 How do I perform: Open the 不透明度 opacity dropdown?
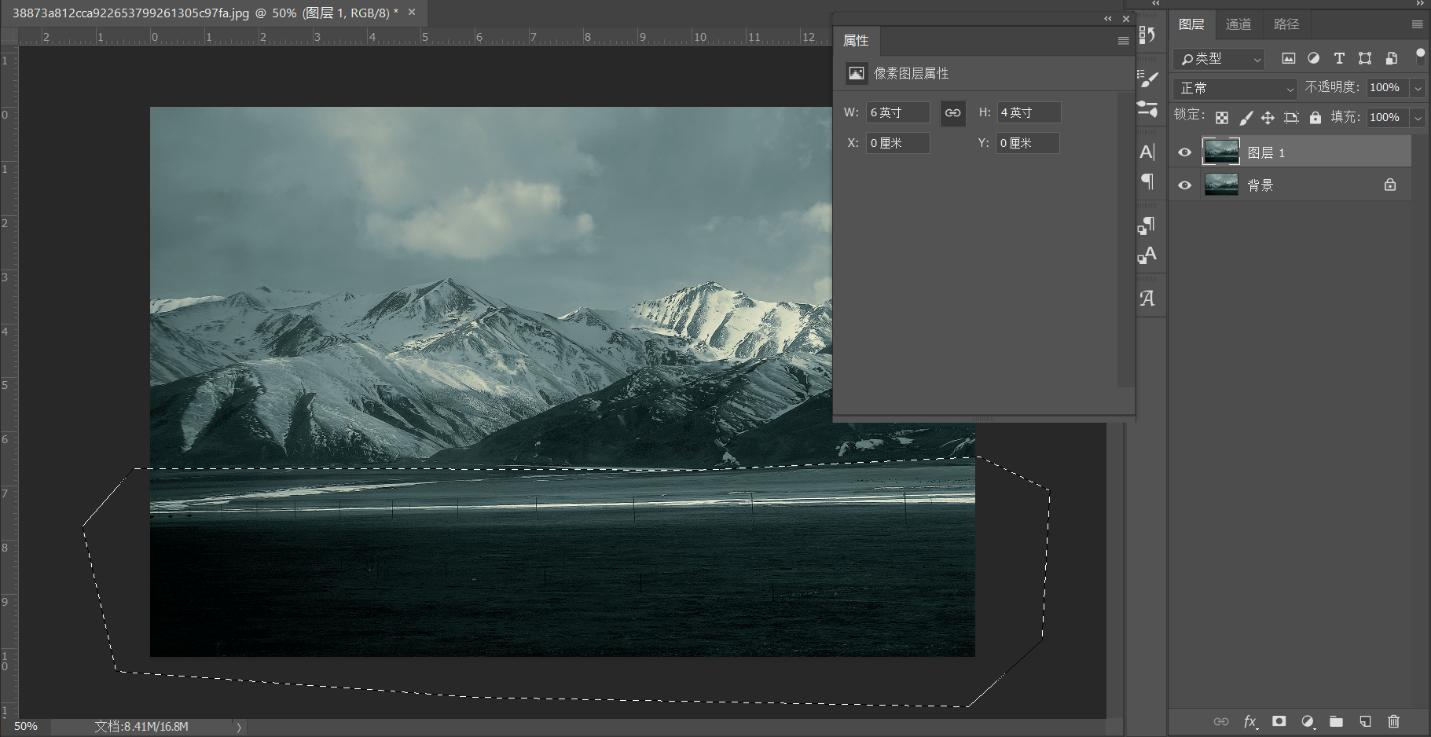1417,88
